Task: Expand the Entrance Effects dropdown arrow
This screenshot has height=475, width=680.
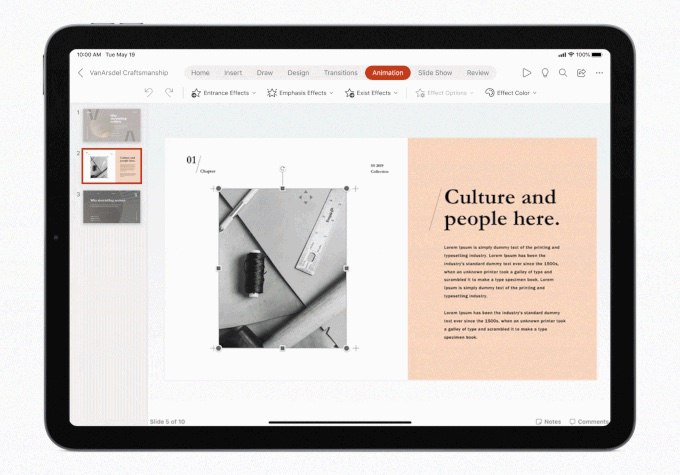Action: [254, 93]
